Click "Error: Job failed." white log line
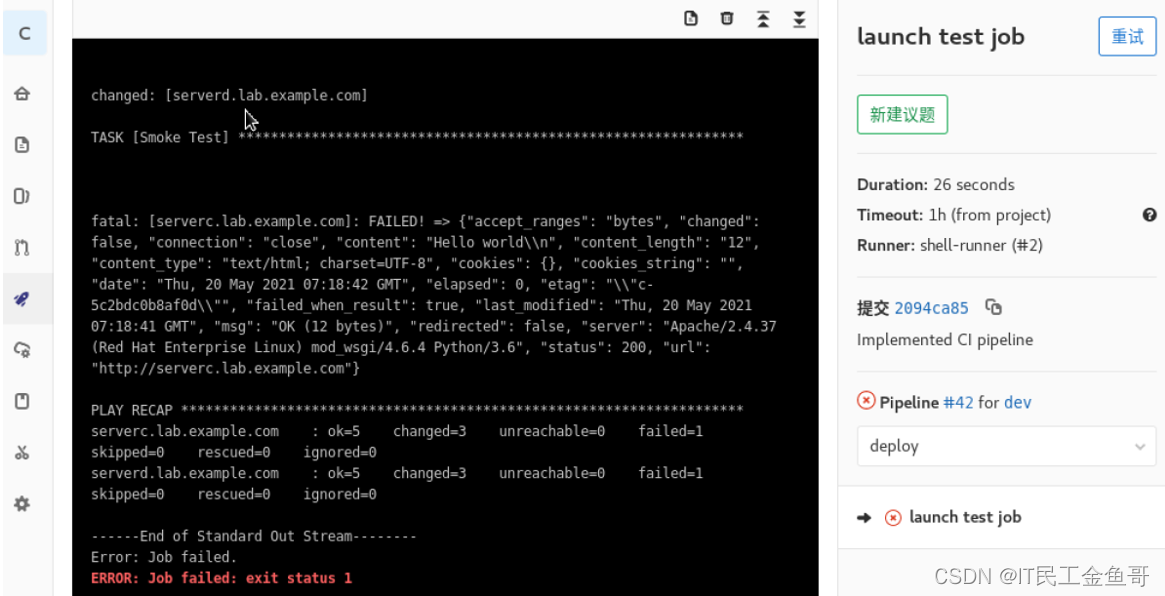Image resolution: width=1165 pixels, height=596 pixels. [163, 557]
